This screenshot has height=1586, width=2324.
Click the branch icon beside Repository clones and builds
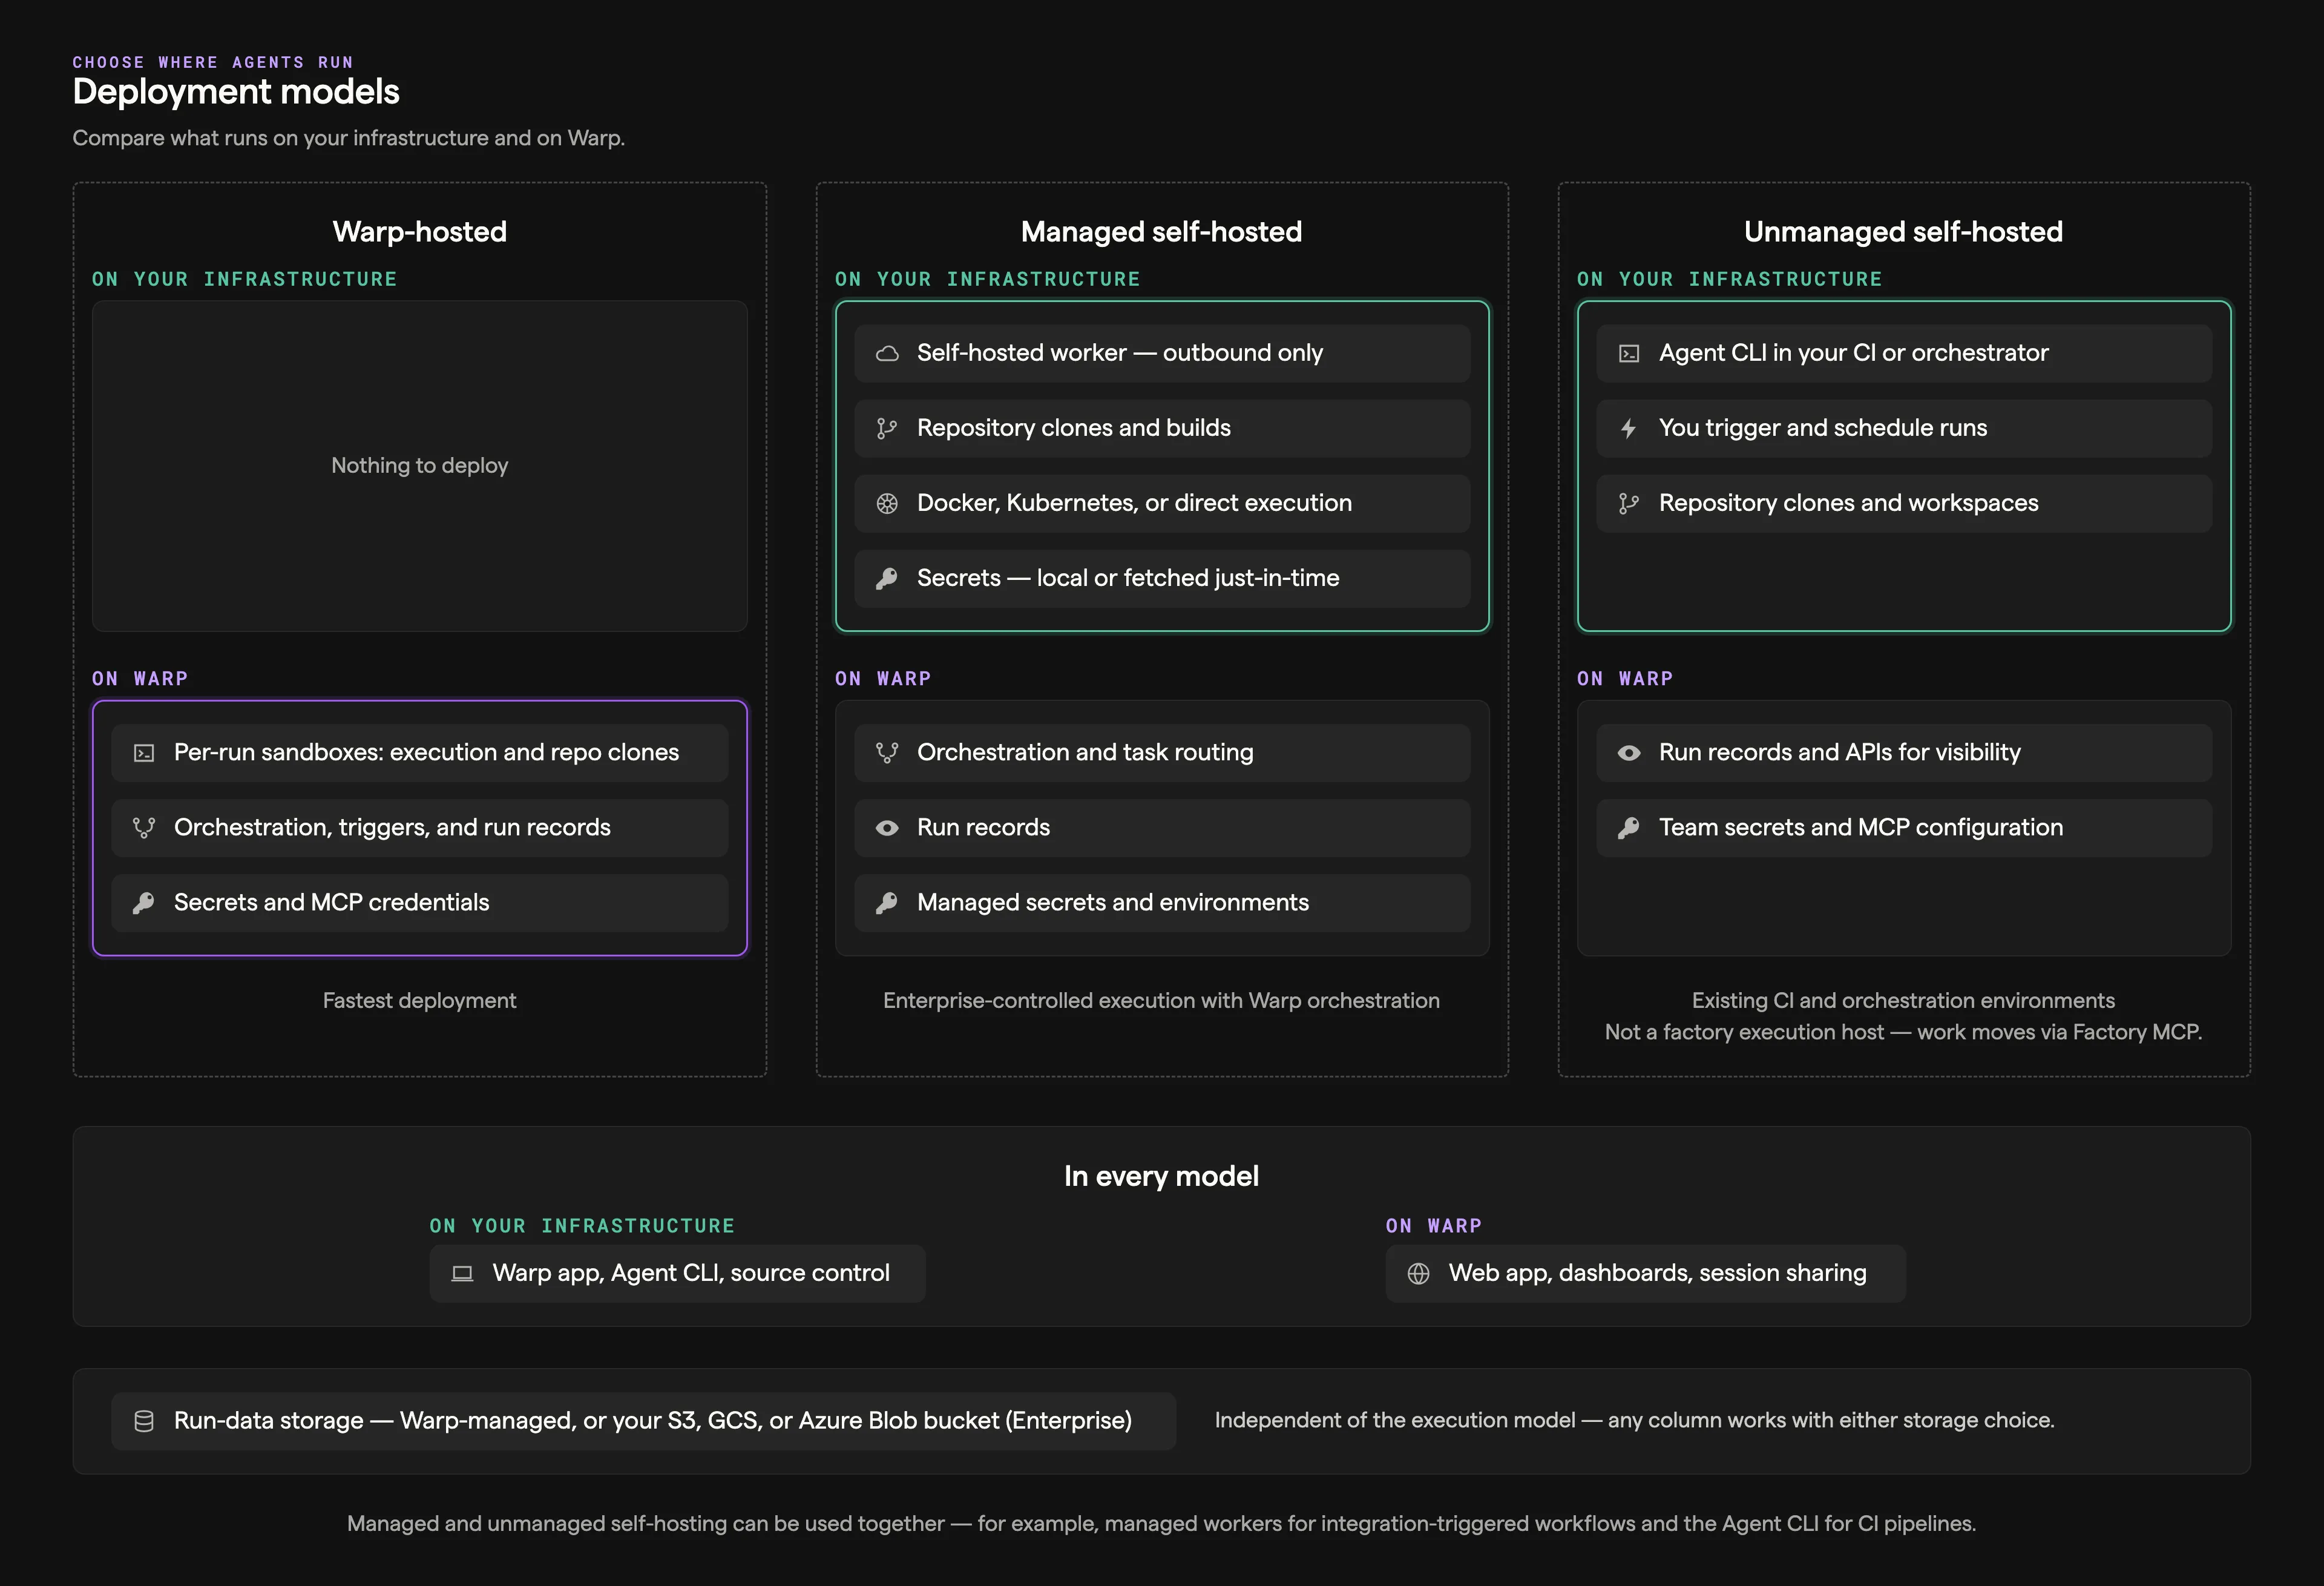[x=887, y=428]
